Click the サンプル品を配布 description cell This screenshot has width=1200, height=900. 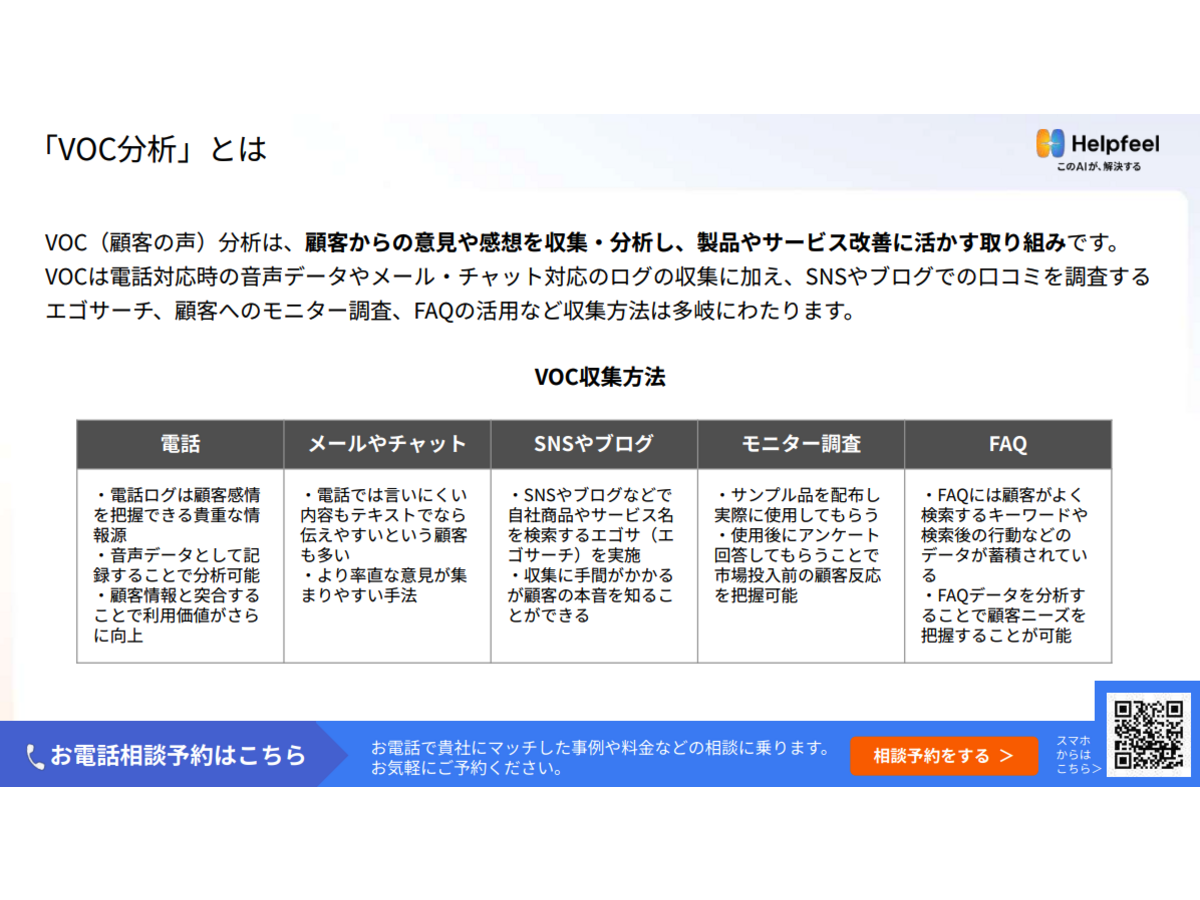[x=800, y=545]
